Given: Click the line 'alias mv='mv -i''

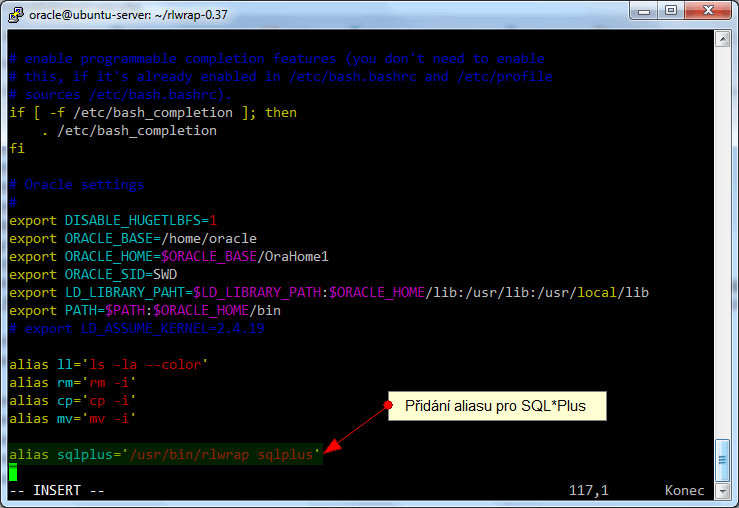Looking at the screenshot, I should coord(73,418).
